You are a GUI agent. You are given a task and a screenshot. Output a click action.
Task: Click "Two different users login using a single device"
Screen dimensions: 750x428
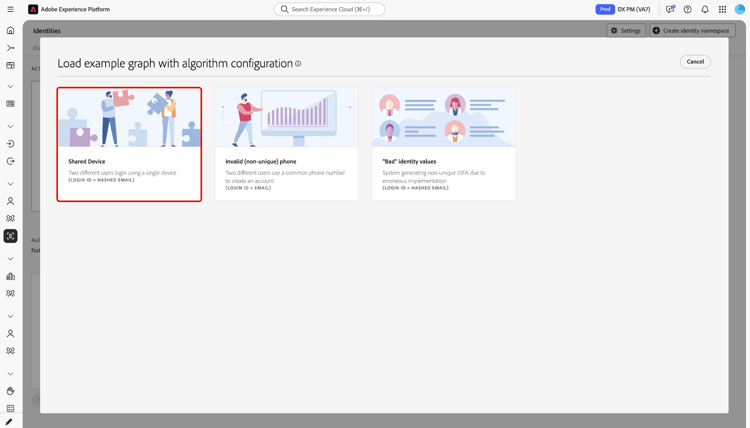point(122,173)
